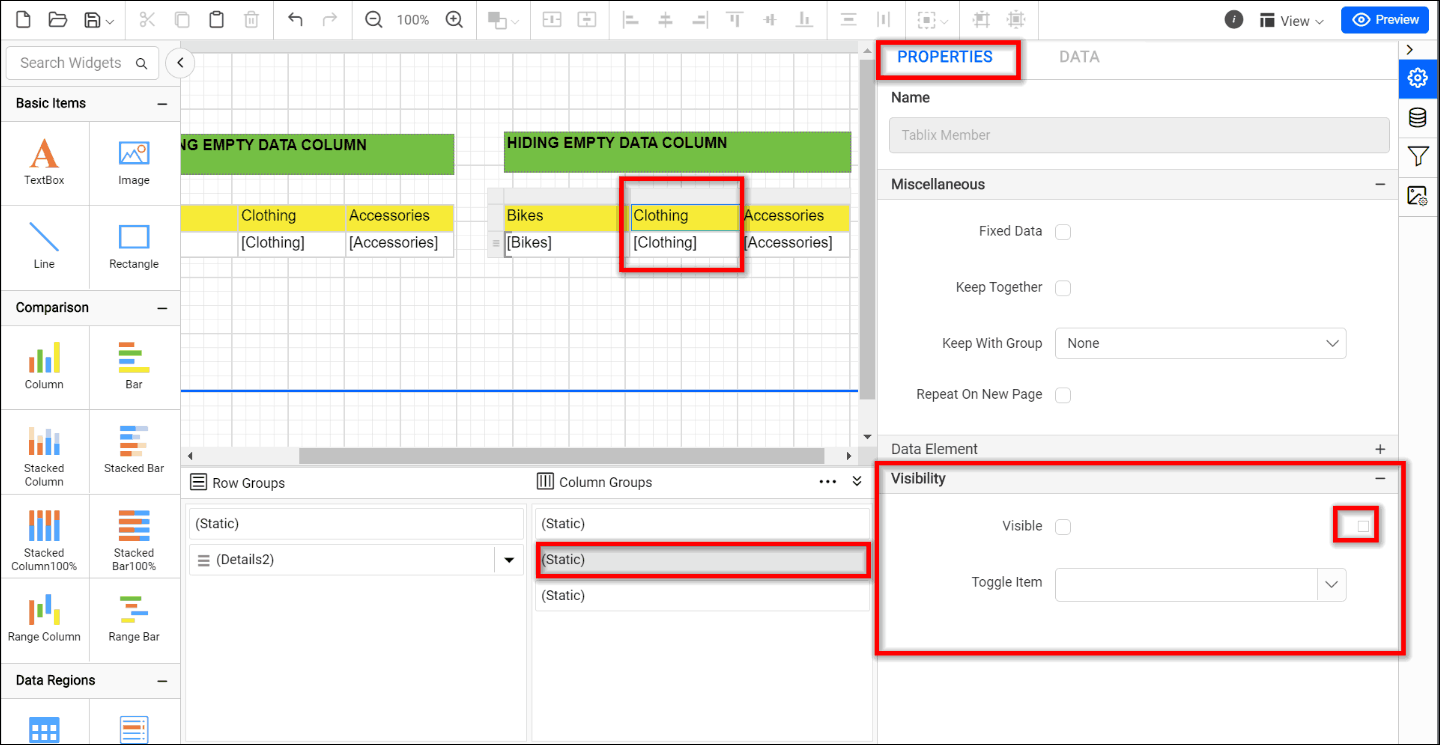
Task: Select the Rectangle widget
Action: click(134, 246)
